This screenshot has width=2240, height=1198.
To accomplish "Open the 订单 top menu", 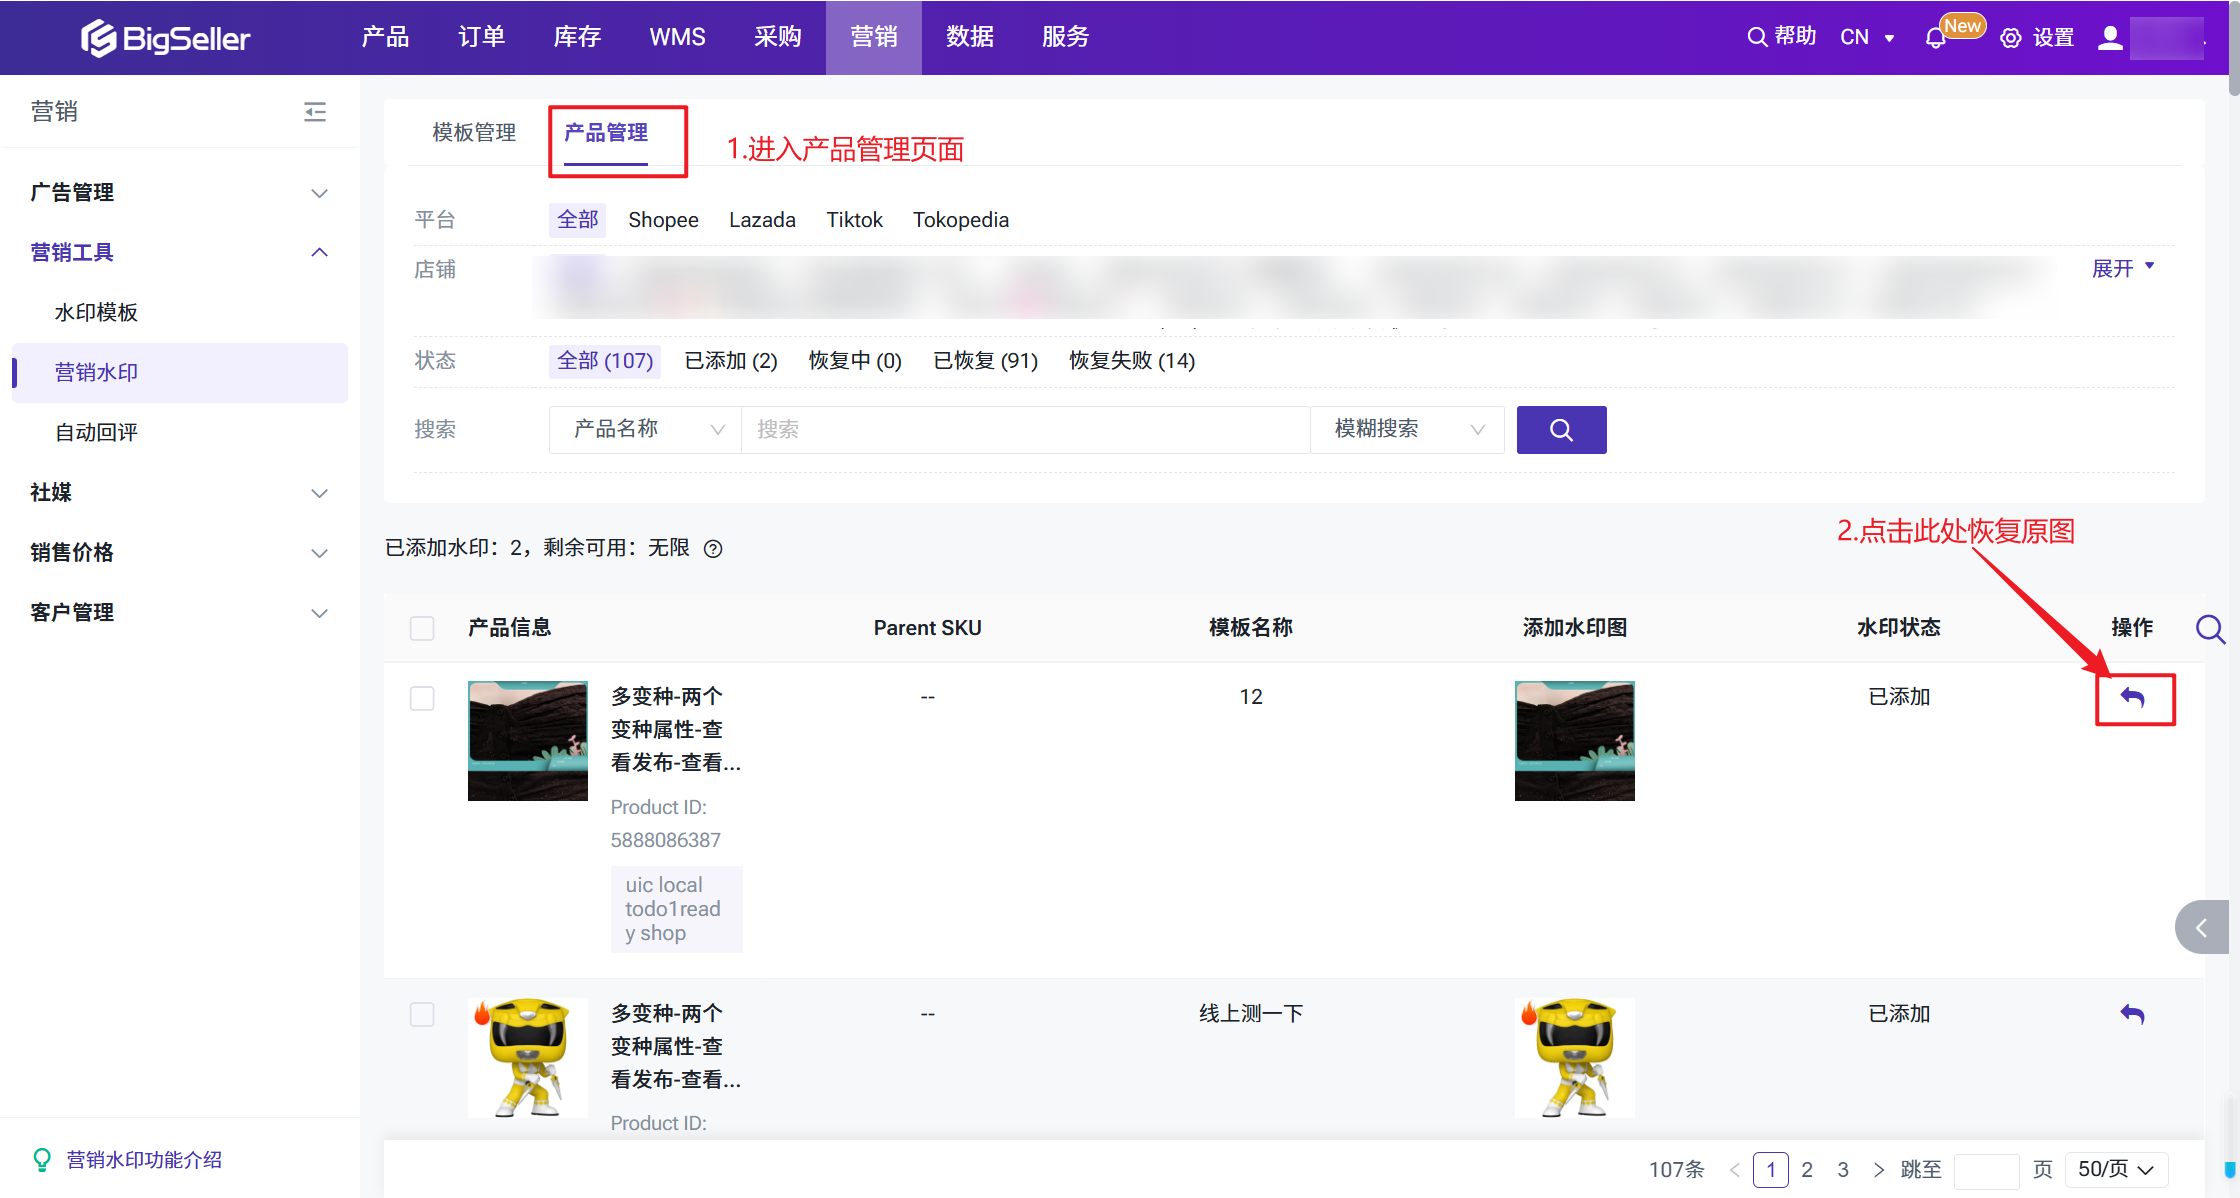I will 481,37.
